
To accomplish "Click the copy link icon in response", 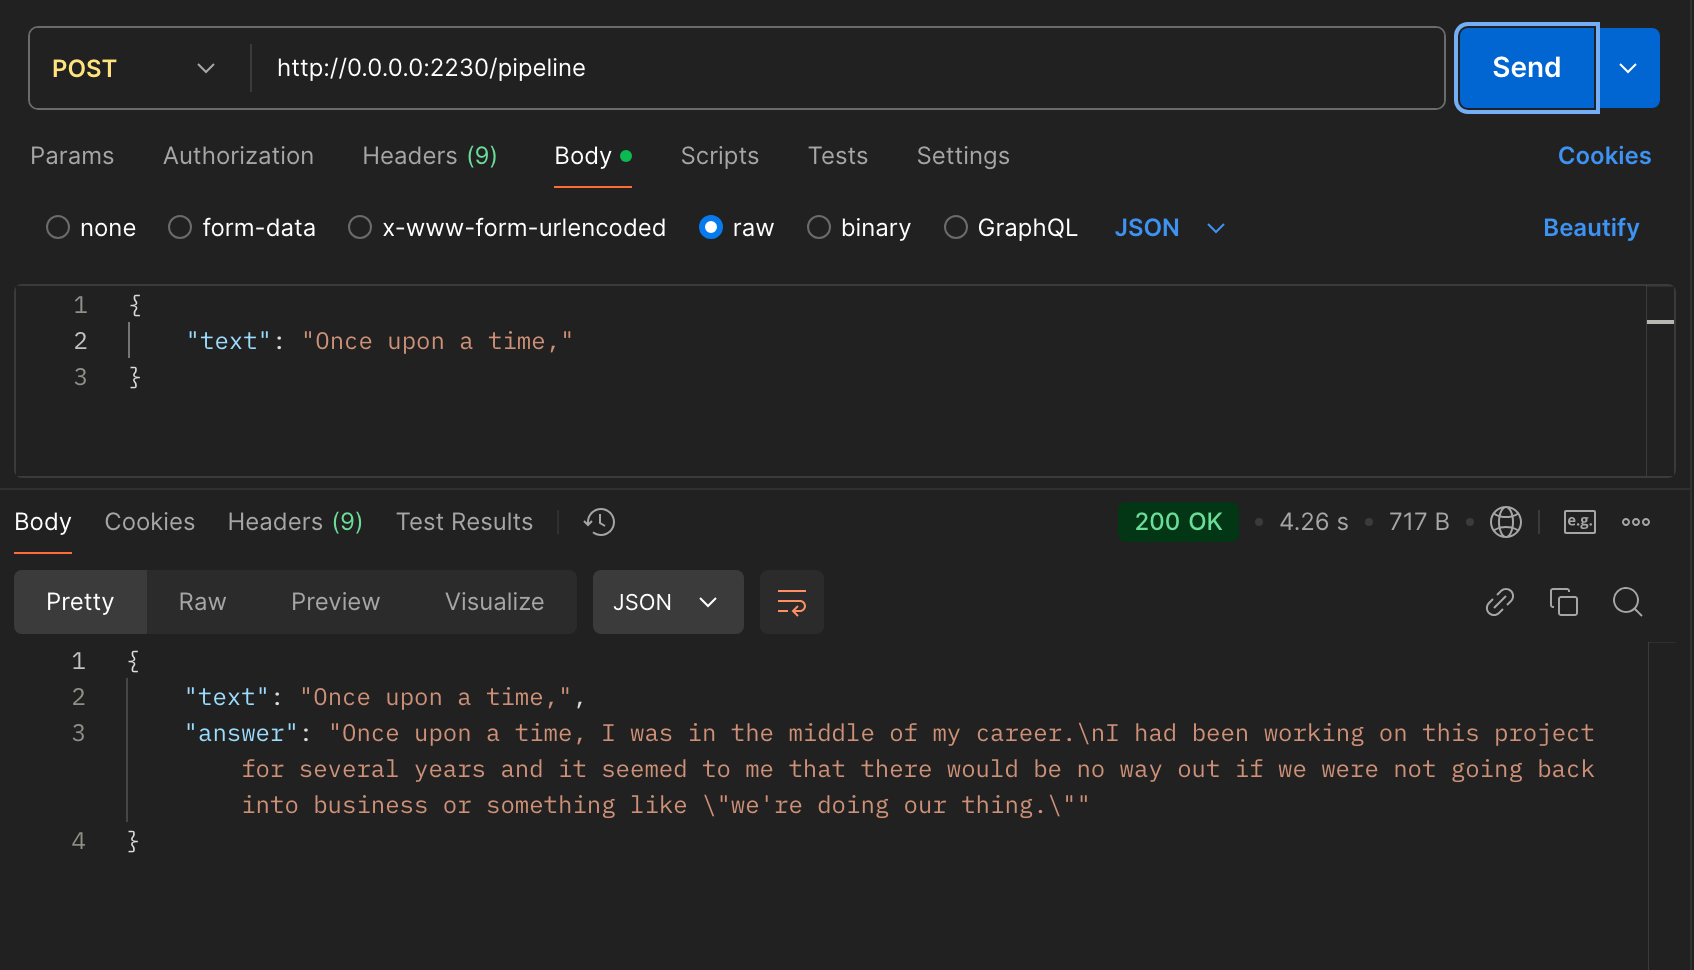I will tap(1500, 602).
